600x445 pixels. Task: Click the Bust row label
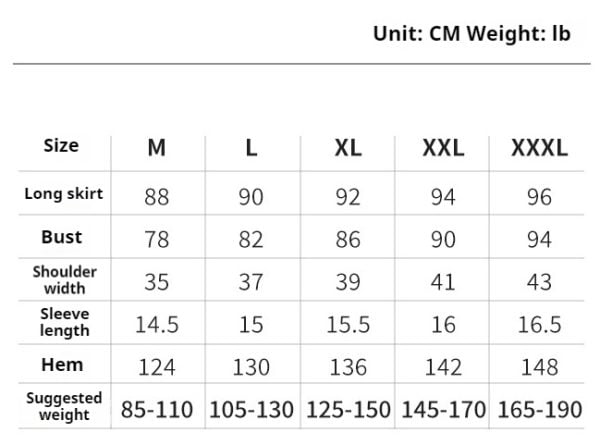(x=62, y=237)
